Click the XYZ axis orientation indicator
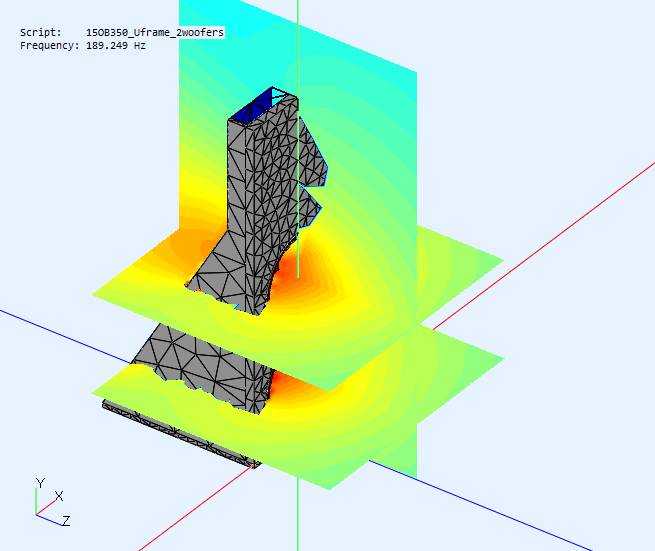The width and height of the screenshot is (655, 551). 52,503
